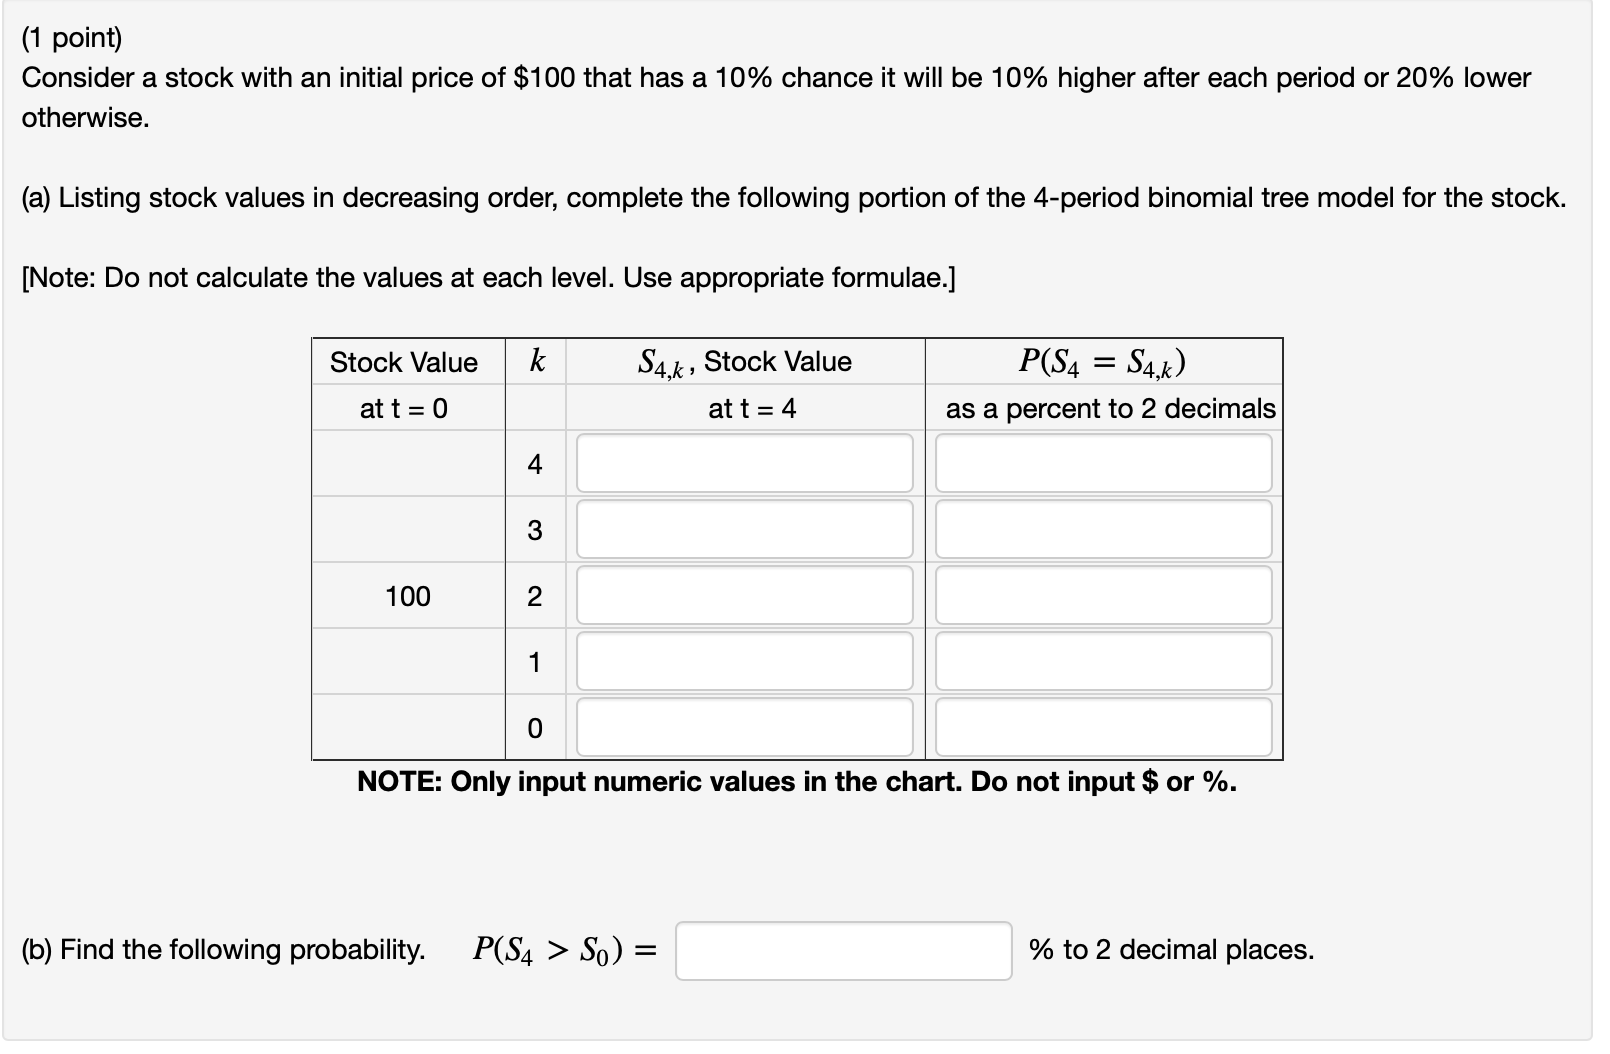Click the k column header
The image size is (1610, 1054).
536,363
